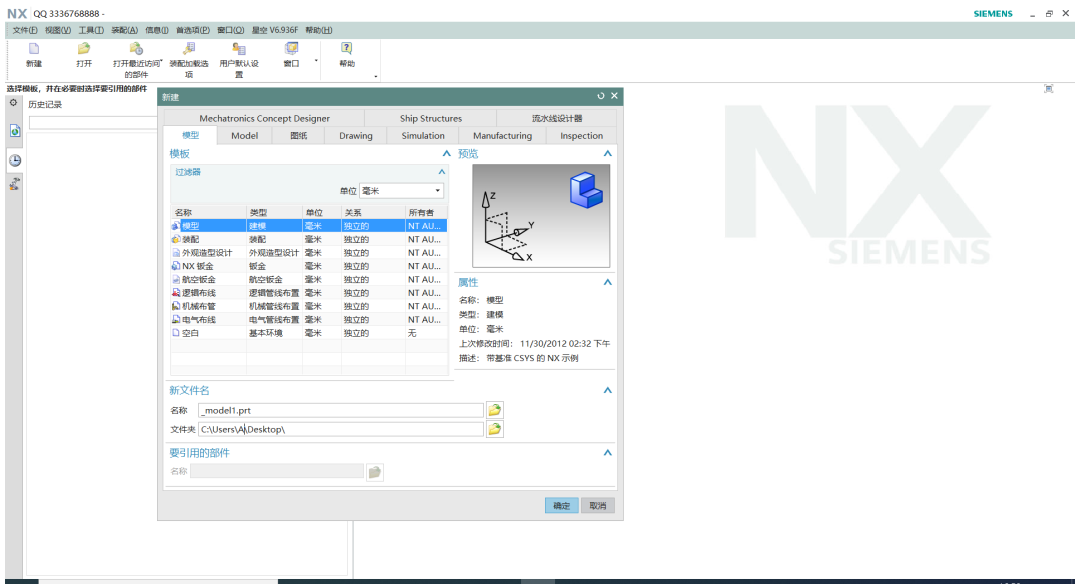The image size is (1080, 584).
Task: Select the 航空钣金 template row
Action: tap(309, 280)
